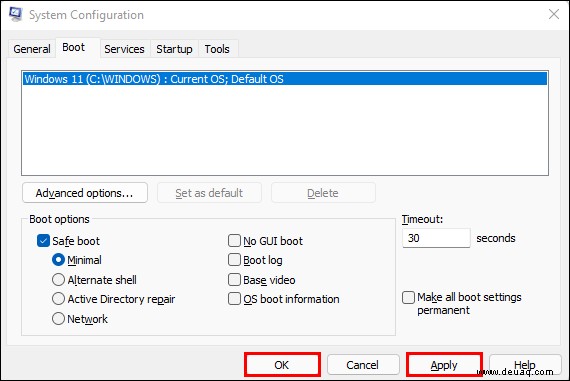Enable No GUI boot
This screenshot has width=570, height=381.
(234, 241)
